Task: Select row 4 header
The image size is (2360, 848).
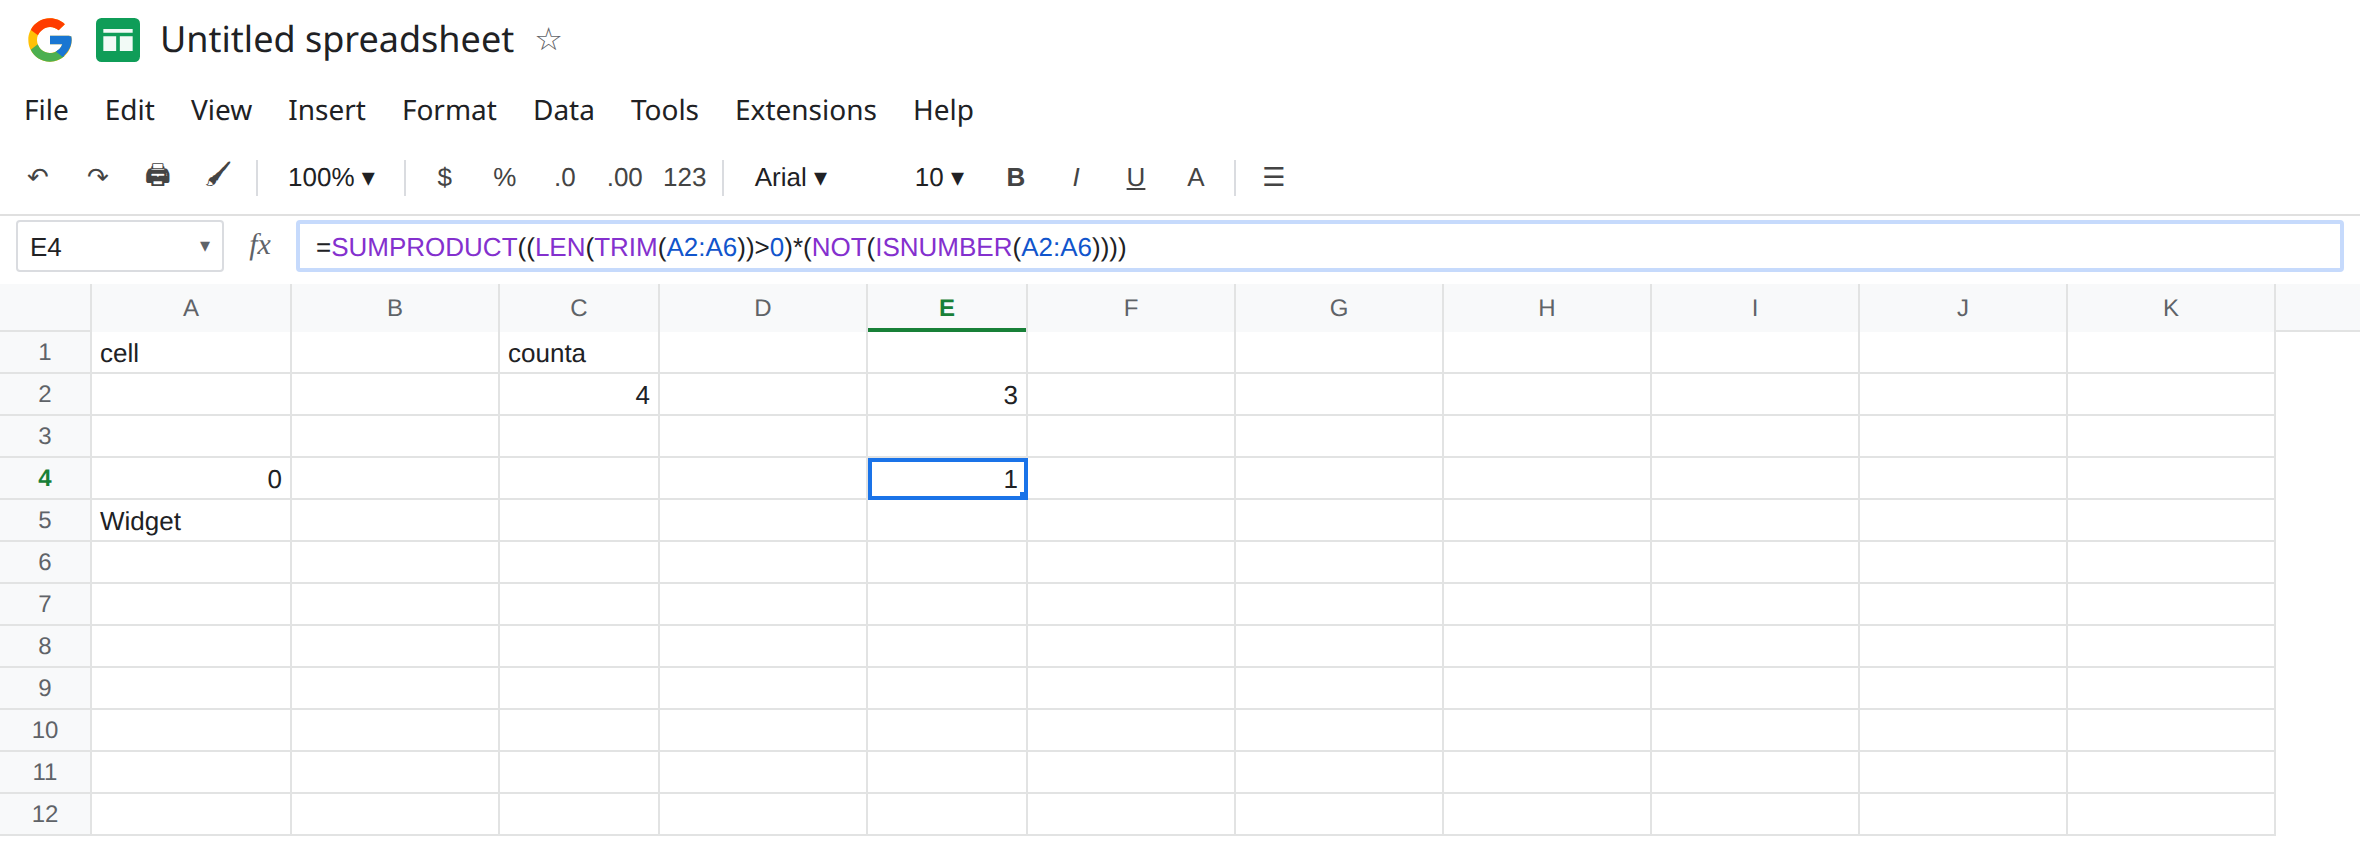Action: [45, 478]
